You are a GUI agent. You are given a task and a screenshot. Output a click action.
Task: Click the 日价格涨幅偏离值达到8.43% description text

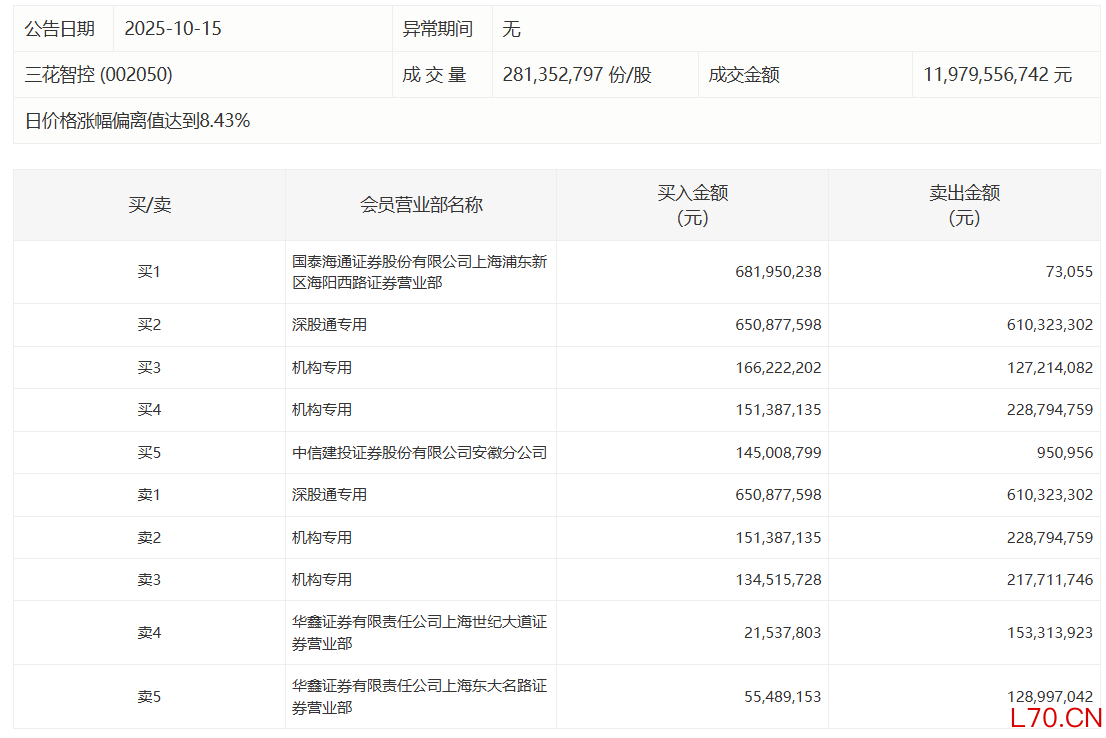pos(137,121)
